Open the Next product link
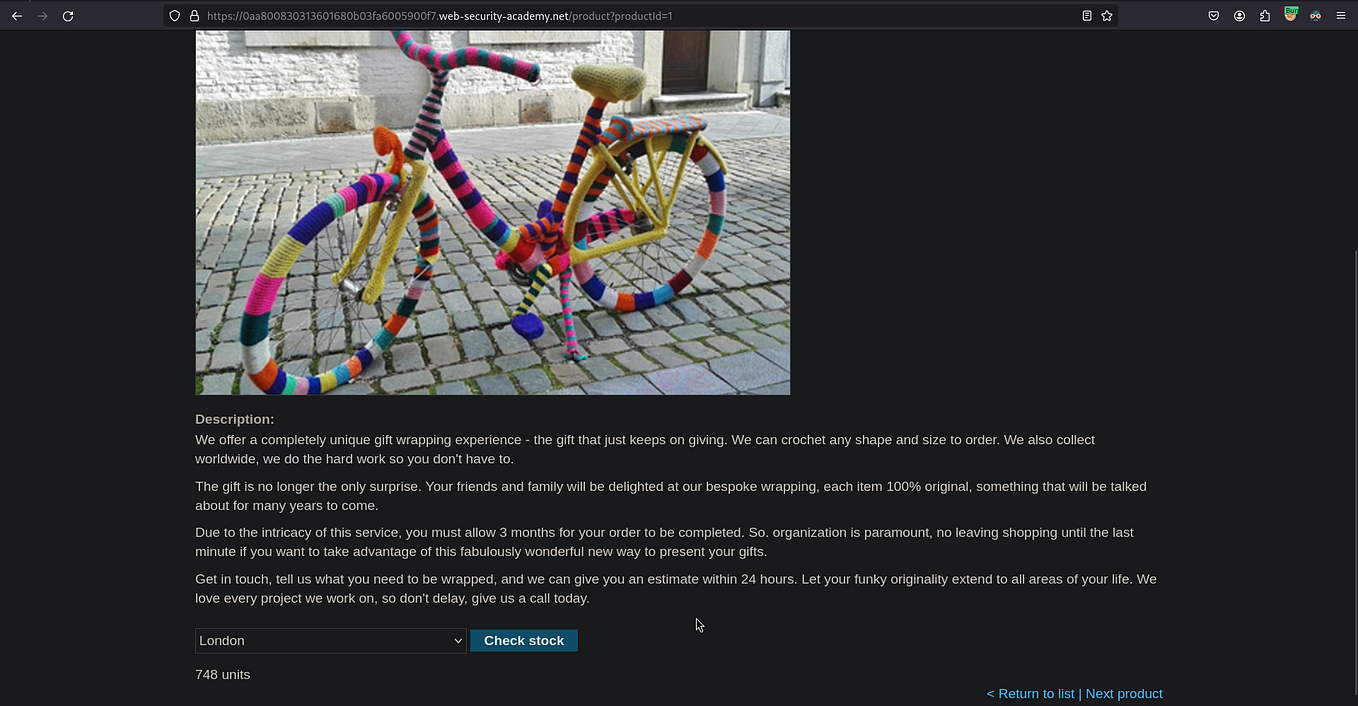Screen dimensions: 1358x706 (x=1123, y=693)
